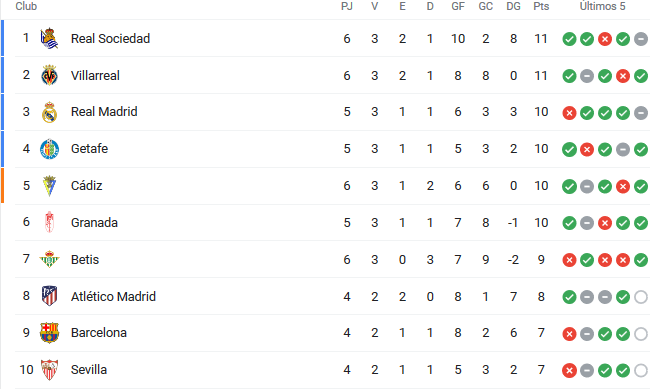Open the Villarreal team name link
This screenshot has width=664, height=389.
point(95,75)
